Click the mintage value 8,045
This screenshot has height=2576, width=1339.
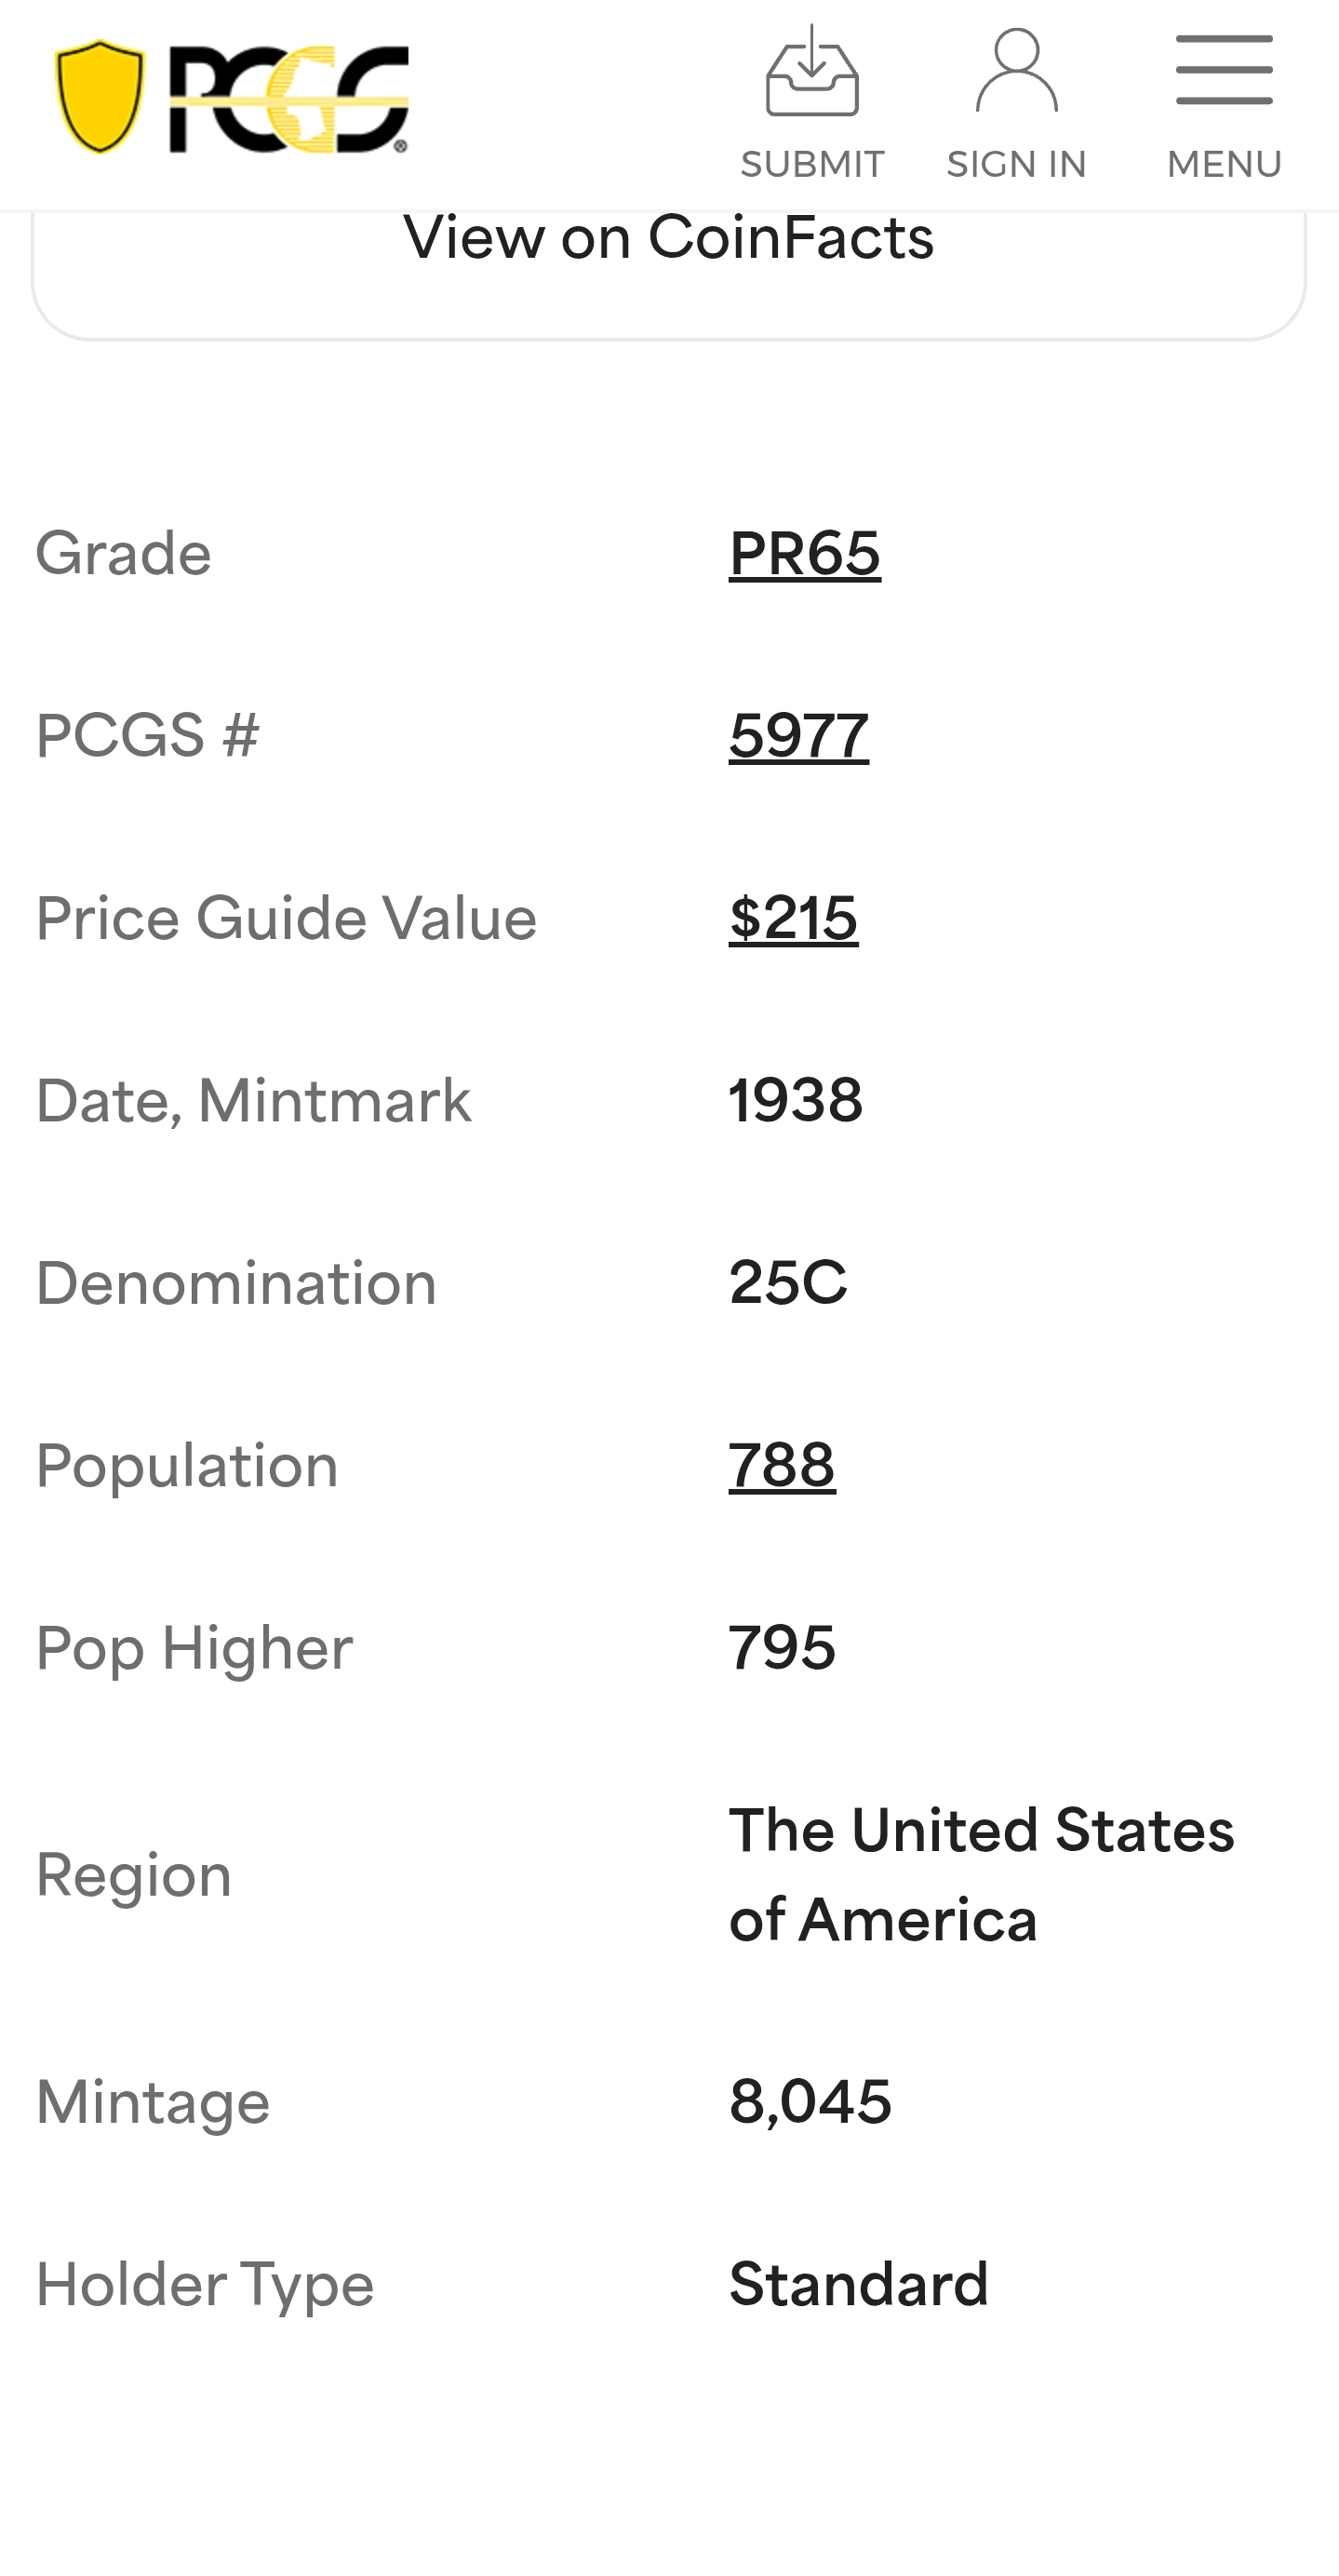(809, 2101)
